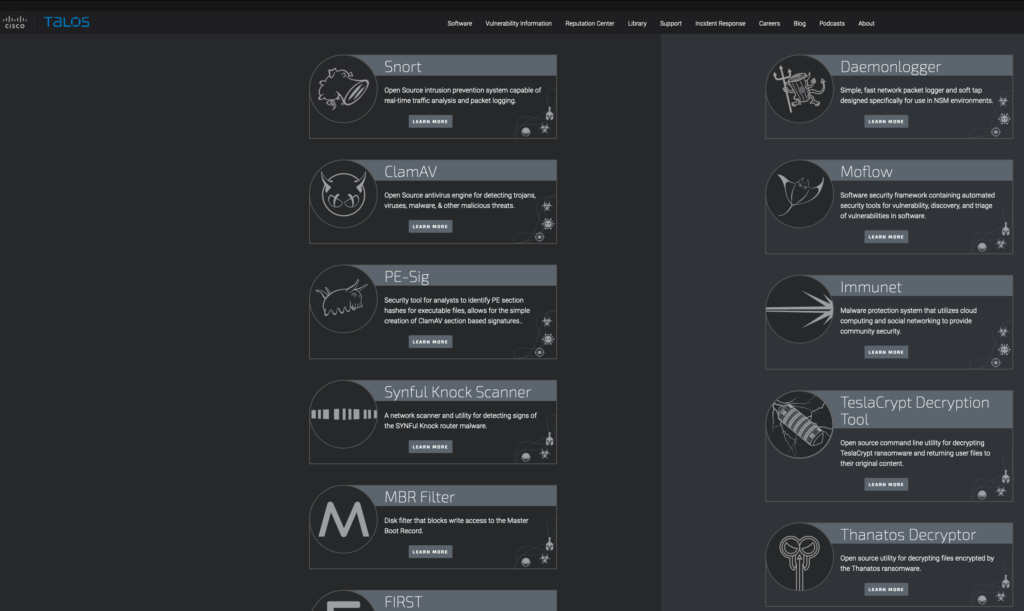
Task: Click the Talos logo in header
Action: pos(66,22)
